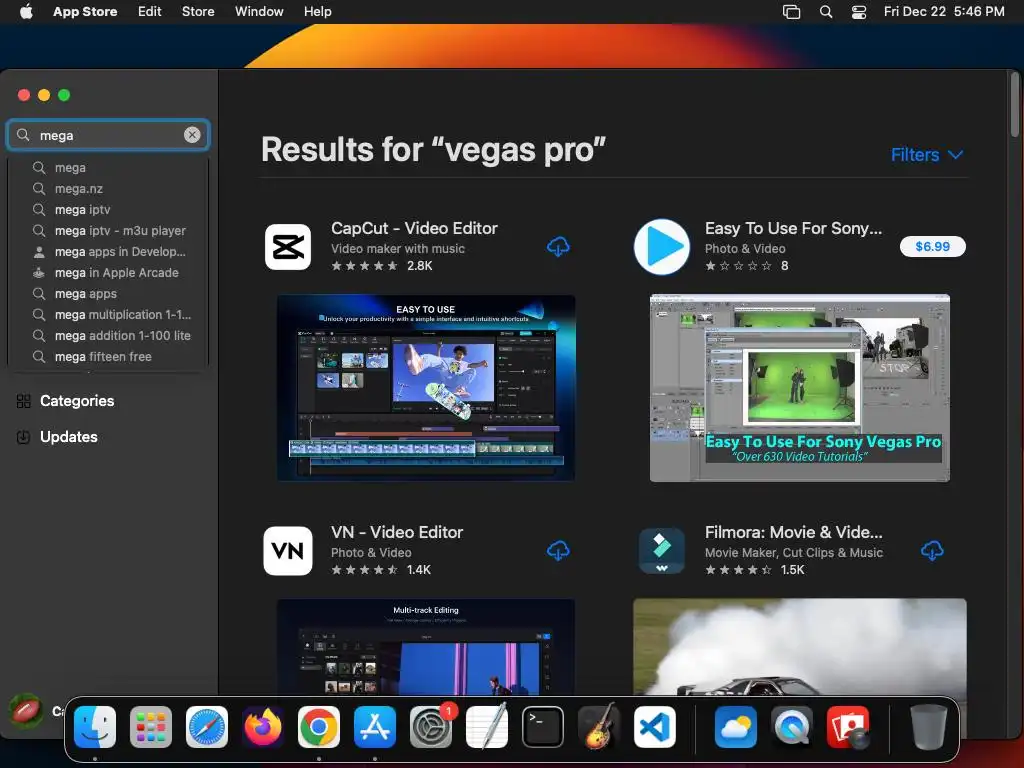The height and width of the screenshot is (768, 1024).
Task: Click the App Store Dock icon
Action: 375,727
